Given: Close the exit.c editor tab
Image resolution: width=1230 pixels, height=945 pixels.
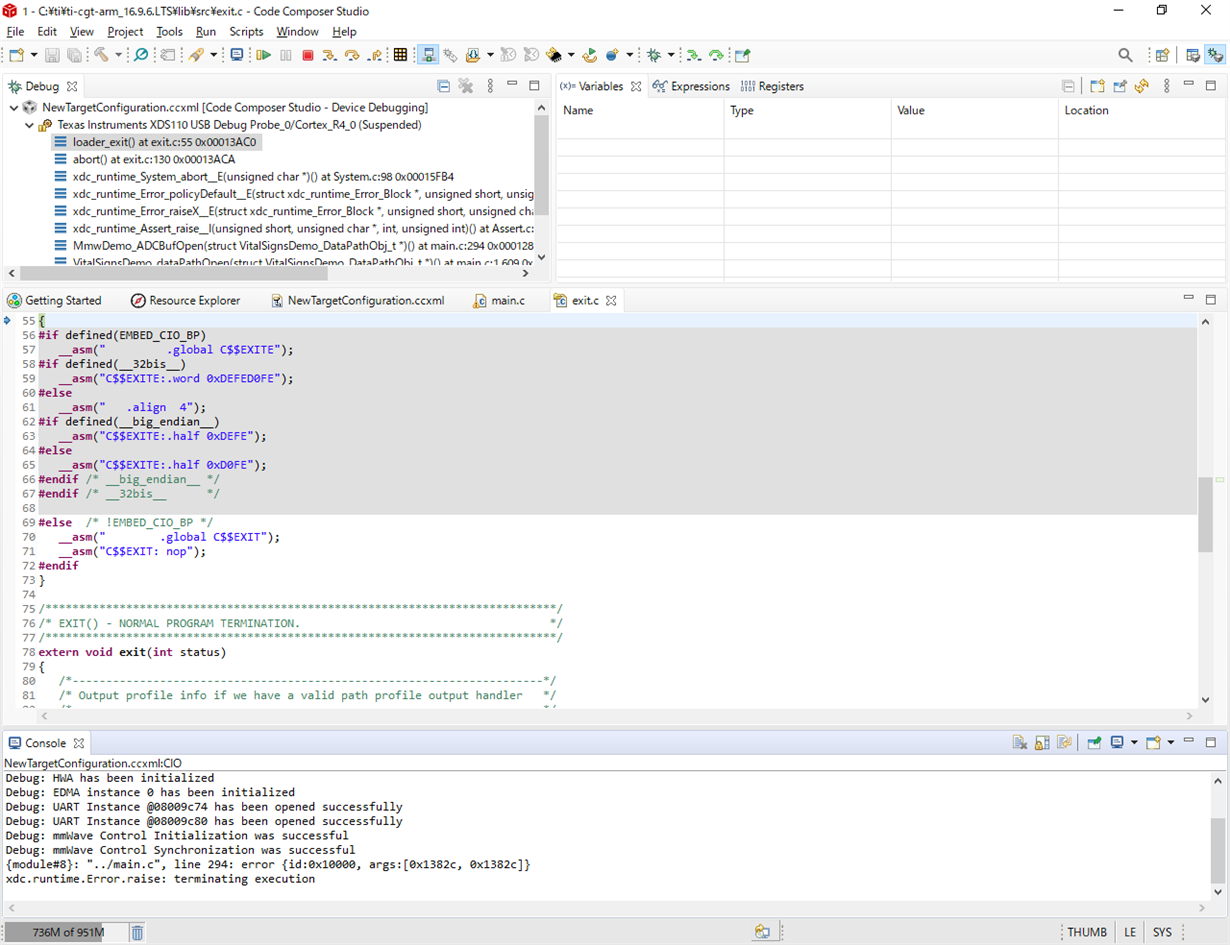Looking at the screenshot, I should (611, 300).
